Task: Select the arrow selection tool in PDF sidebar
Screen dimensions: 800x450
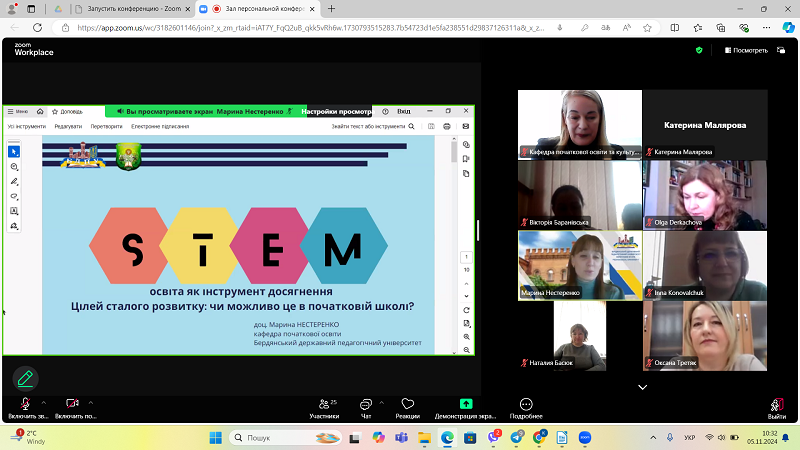Action: [14, 152]
